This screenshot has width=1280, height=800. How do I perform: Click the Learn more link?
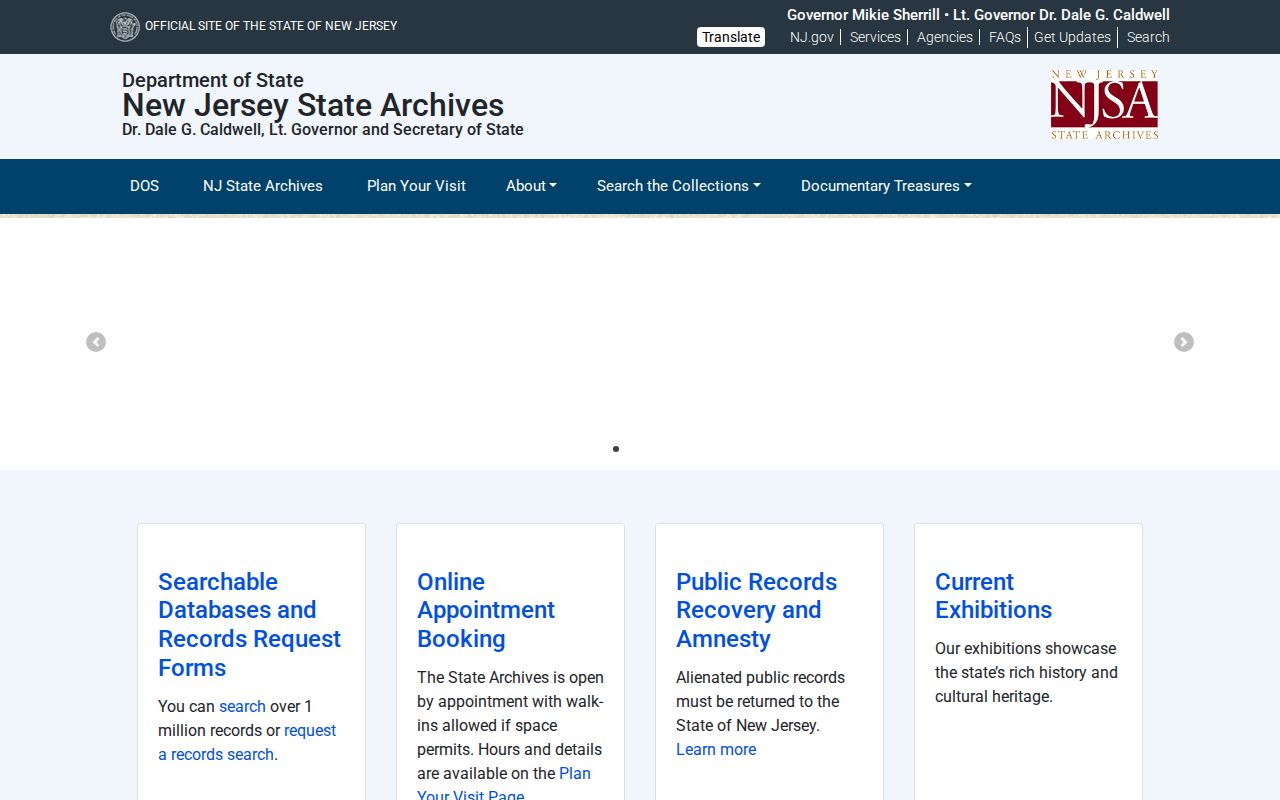click(x=716, y=750)
